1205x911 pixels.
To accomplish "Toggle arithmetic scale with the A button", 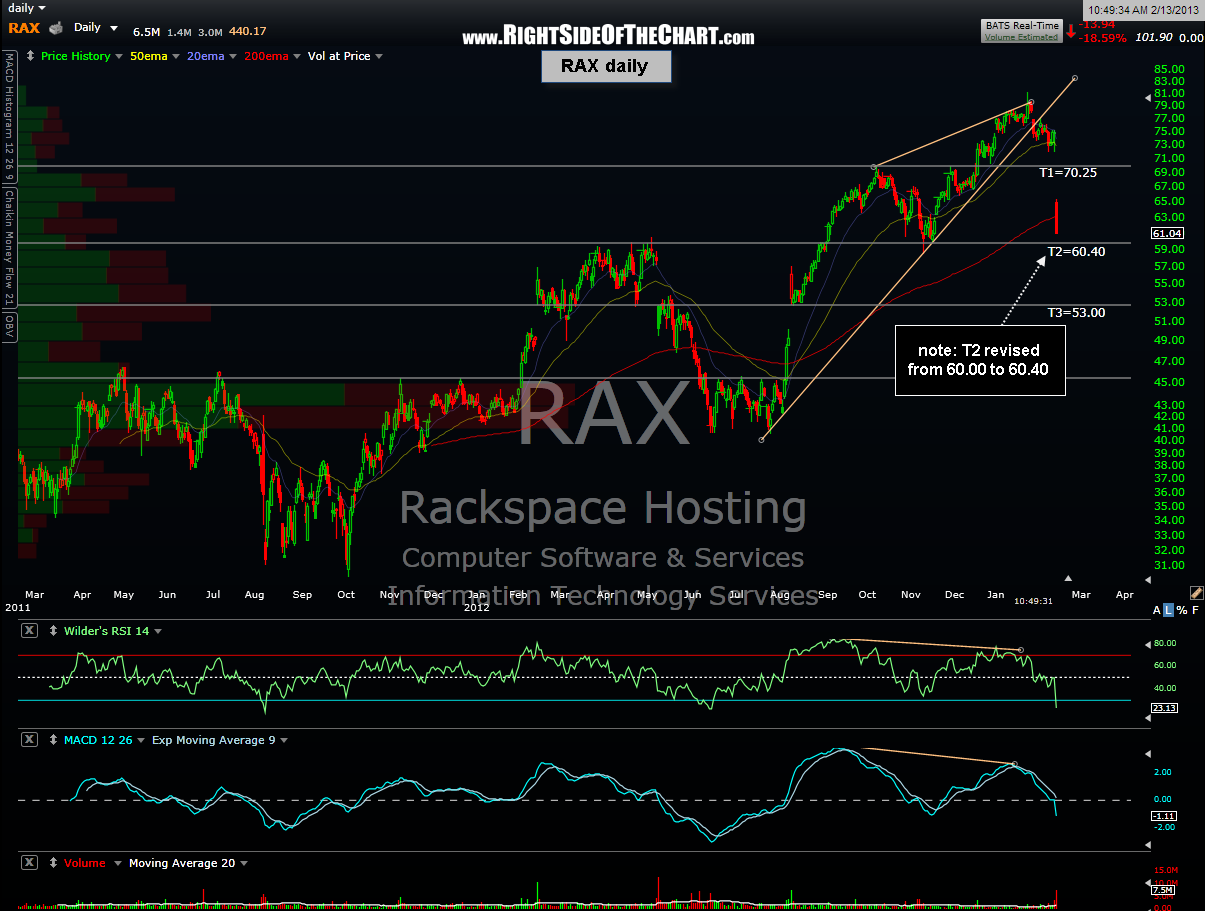I will coord(1157,610).
